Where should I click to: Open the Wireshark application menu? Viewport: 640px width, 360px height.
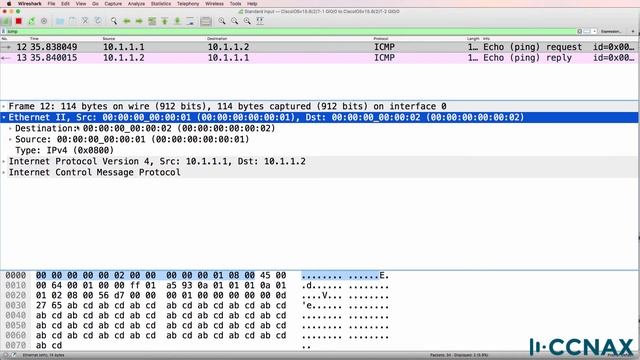29,4
